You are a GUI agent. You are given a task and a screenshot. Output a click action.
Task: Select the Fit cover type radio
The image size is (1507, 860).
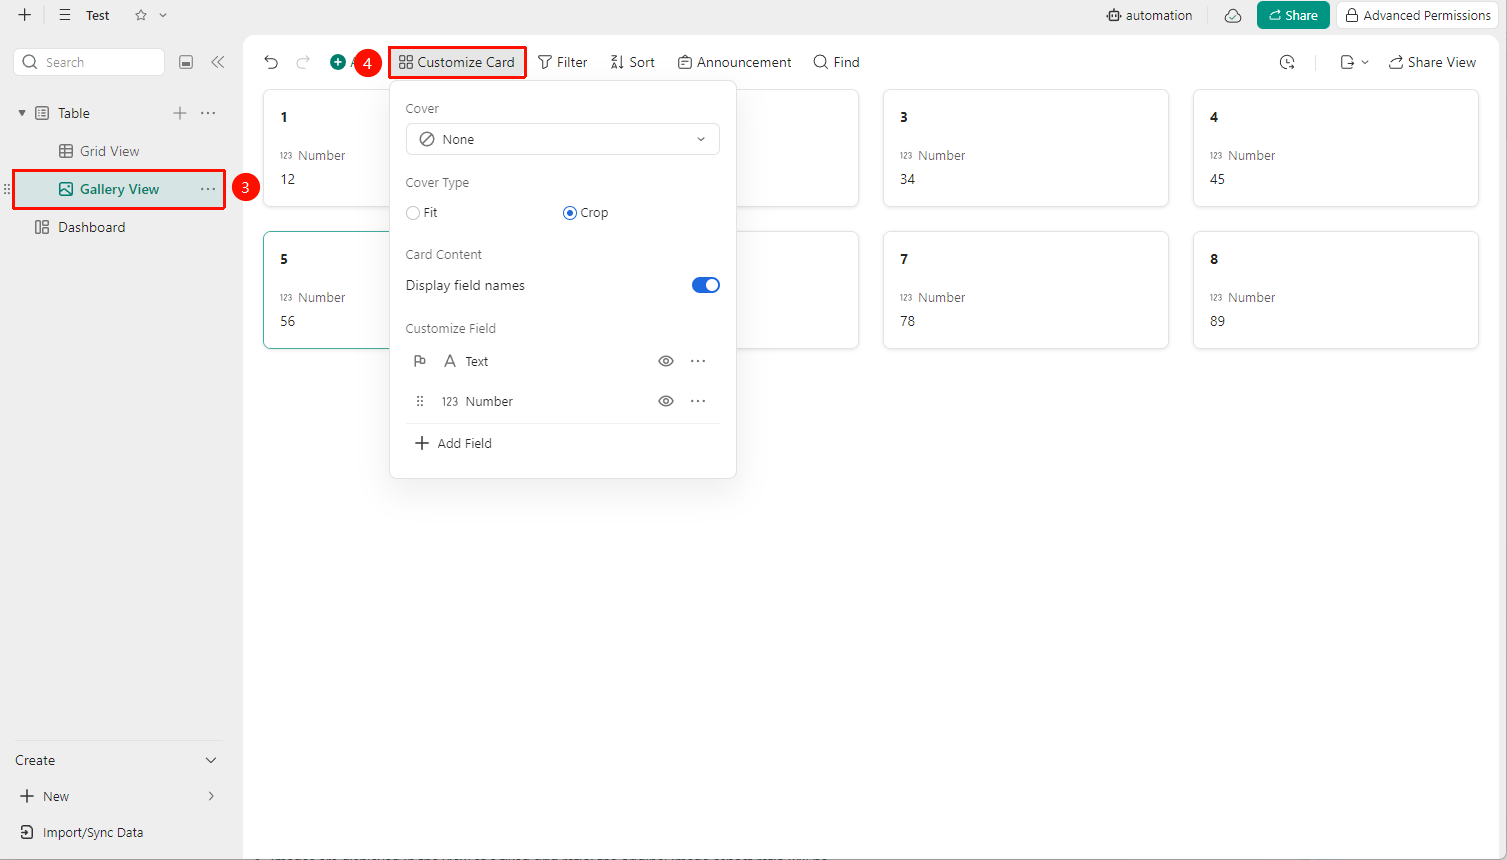click(413, 213)
